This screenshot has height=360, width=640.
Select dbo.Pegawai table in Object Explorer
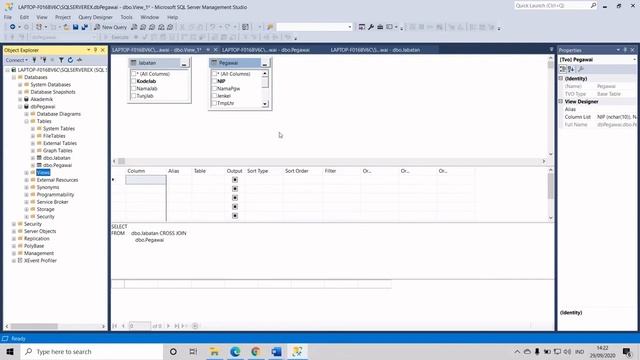57,165
